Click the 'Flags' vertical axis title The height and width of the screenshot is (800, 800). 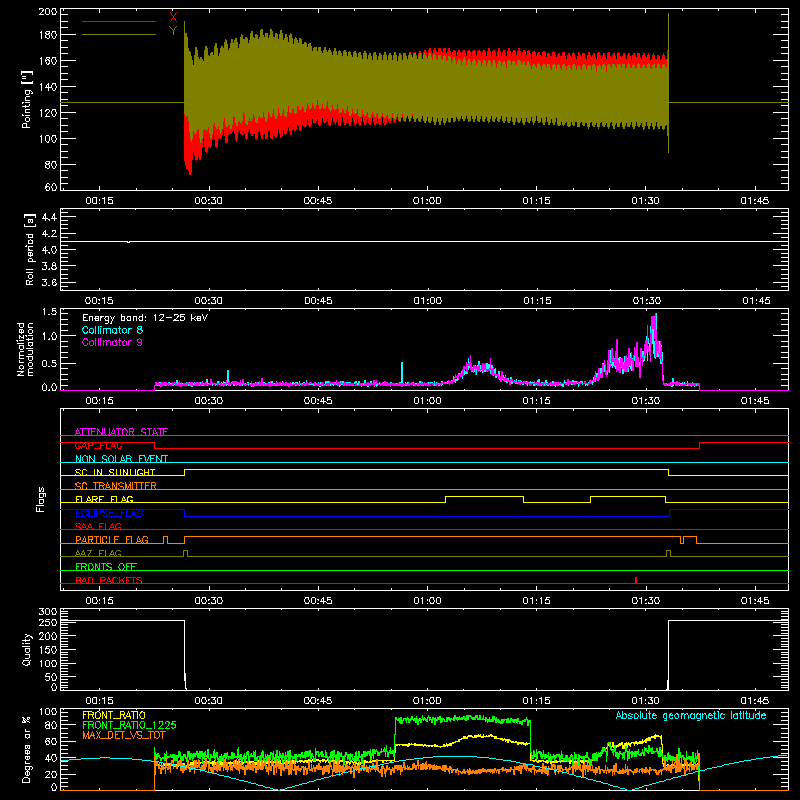coord(41,499)
